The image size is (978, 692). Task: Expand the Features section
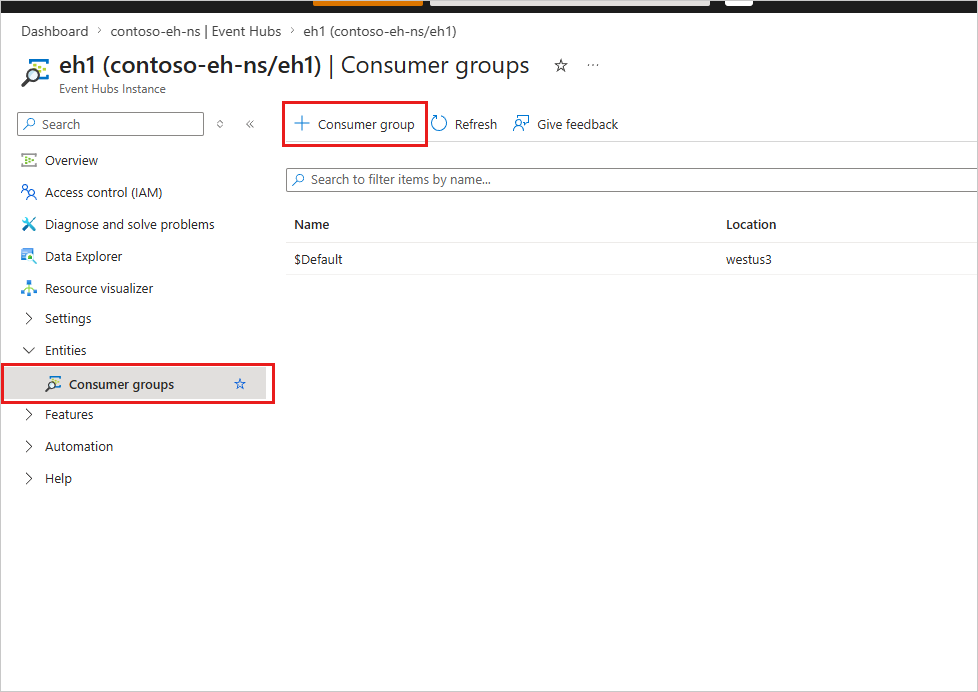tap(29, 414)
